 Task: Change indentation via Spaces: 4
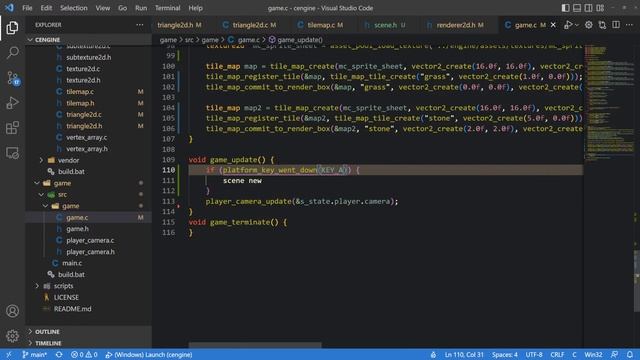[504, 355]
